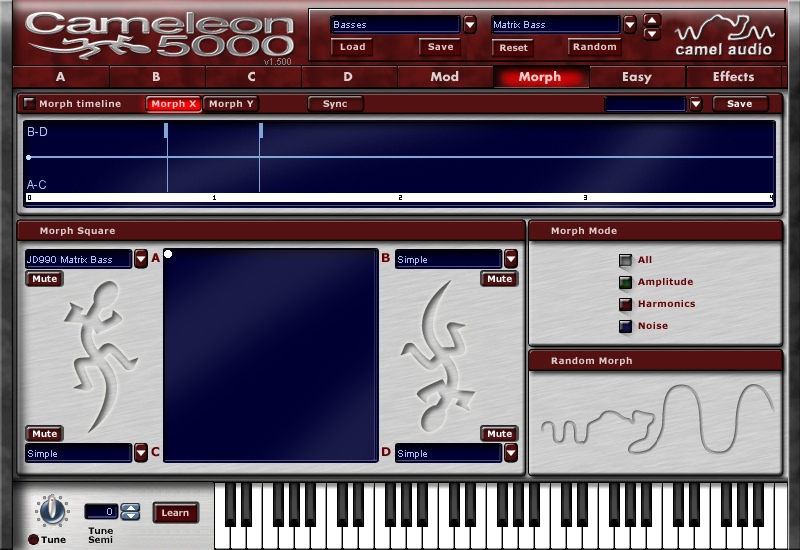800x550 pixels.
Task: Click the Random preset button
Action: tap(594, 47)
